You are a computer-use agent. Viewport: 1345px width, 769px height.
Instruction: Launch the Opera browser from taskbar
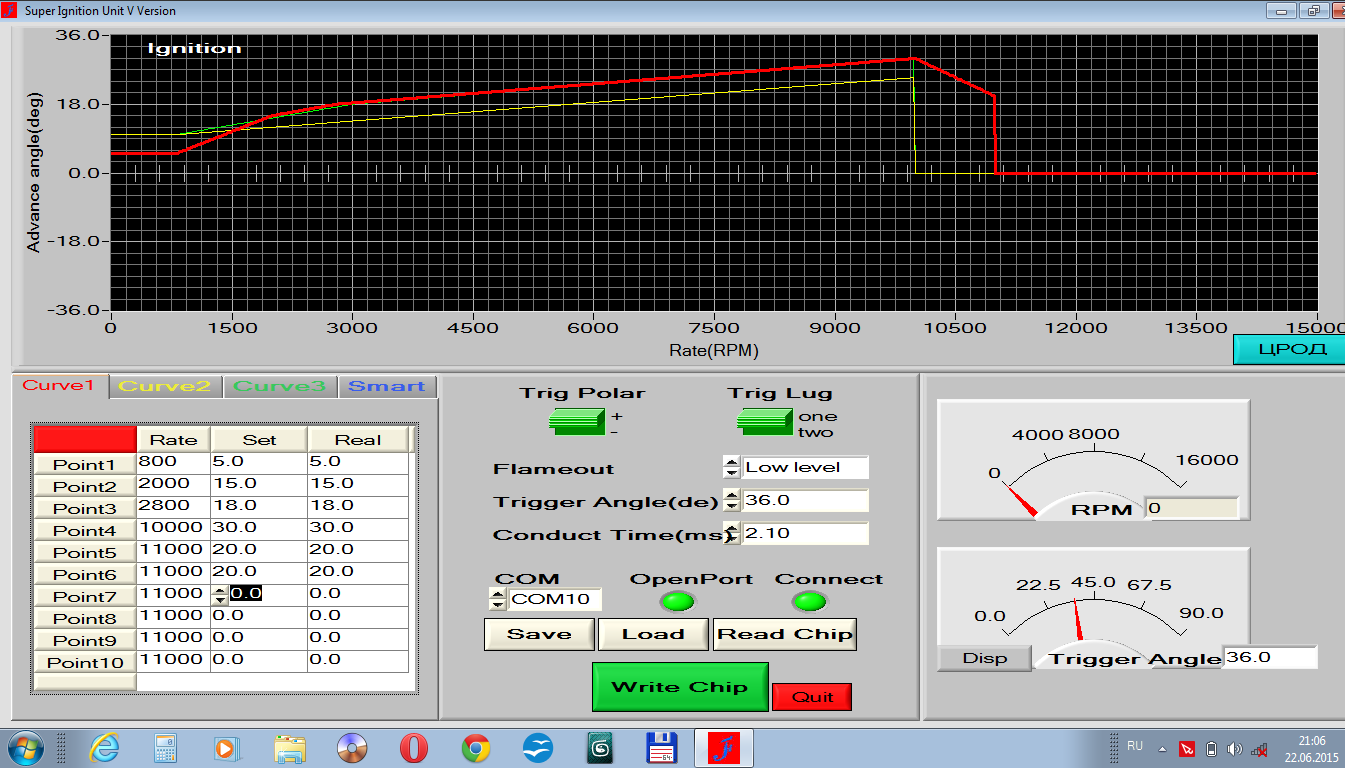coord(413,748)
